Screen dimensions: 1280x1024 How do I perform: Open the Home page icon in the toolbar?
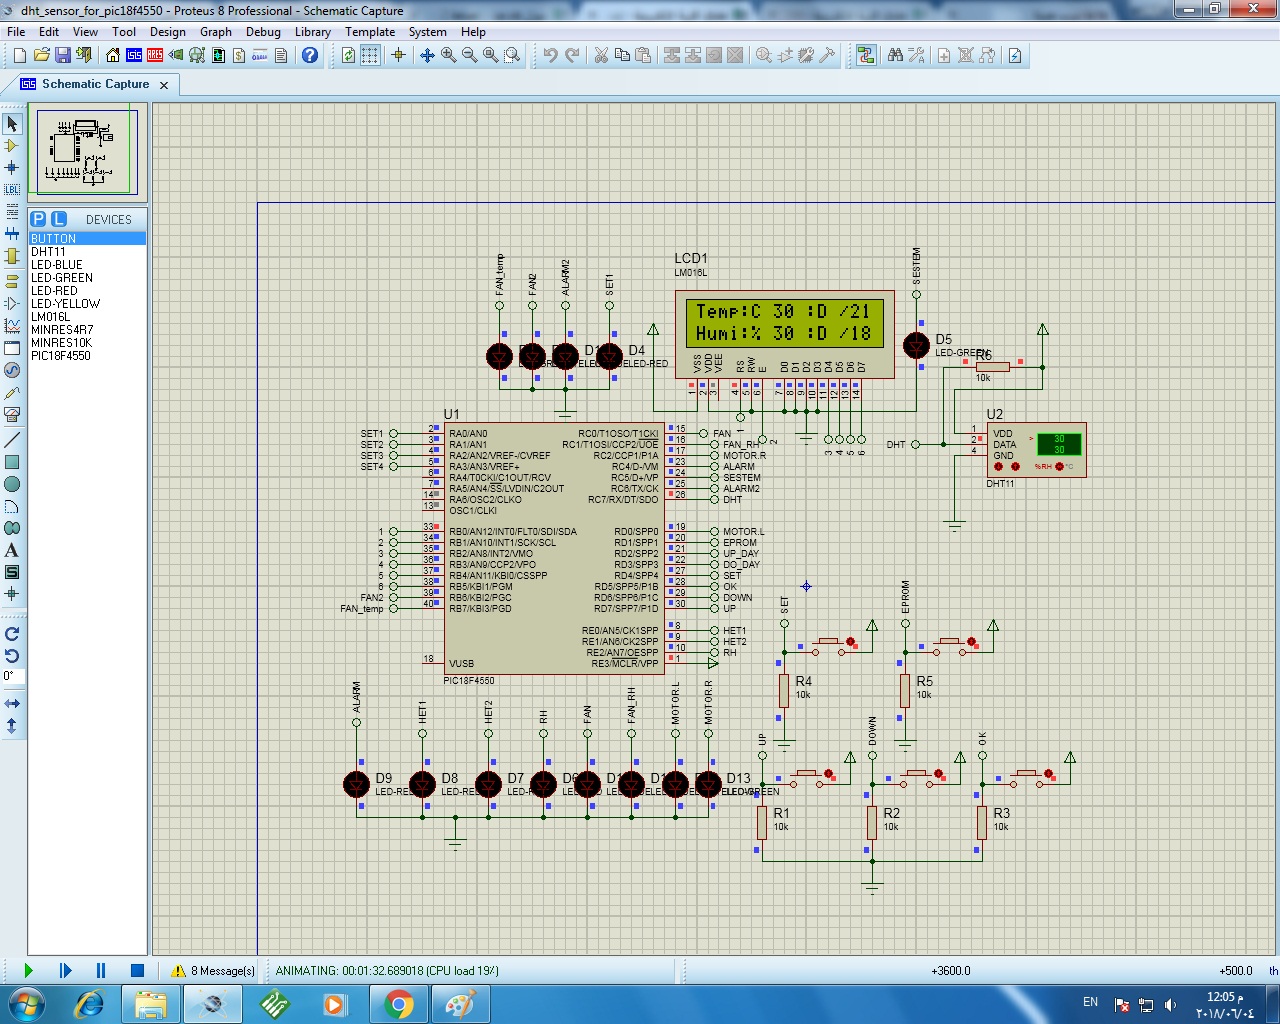pos(113,56)
